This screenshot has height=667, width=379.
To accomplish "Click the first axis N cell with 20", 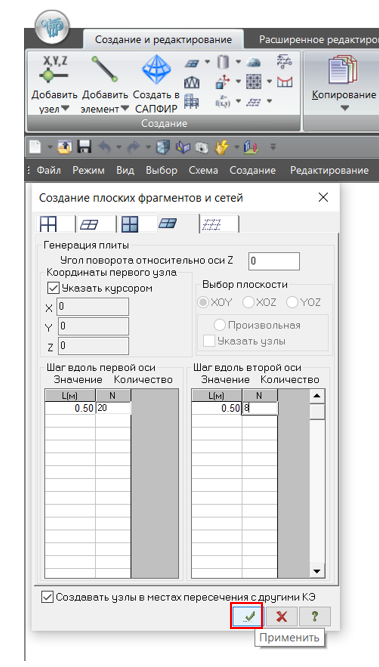I will click(113, 408).
